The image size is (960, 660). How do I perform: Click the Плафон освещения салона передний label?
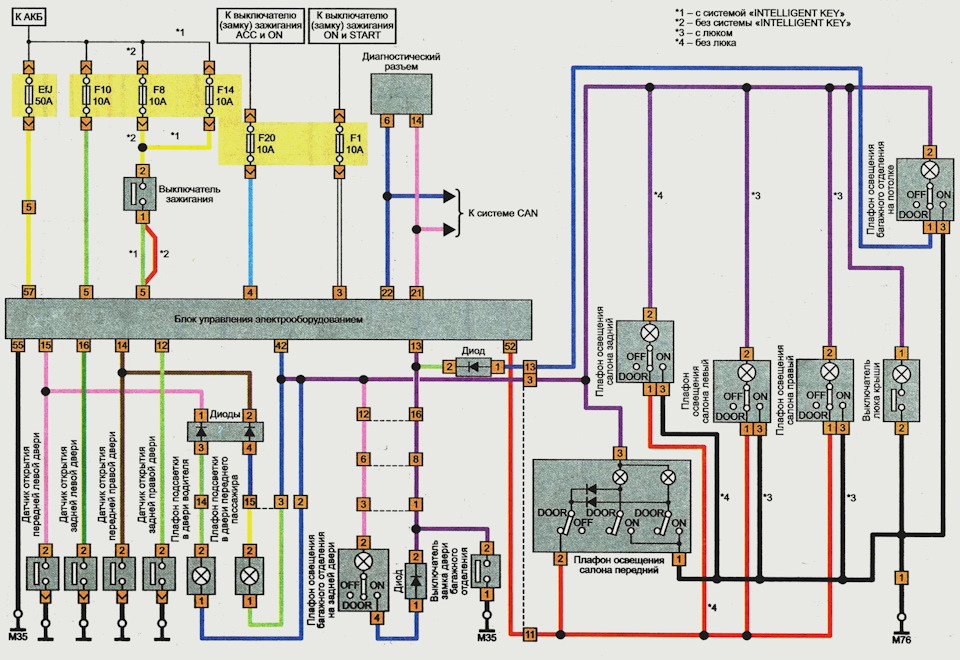pyautogui.click(x=619, y=565)
